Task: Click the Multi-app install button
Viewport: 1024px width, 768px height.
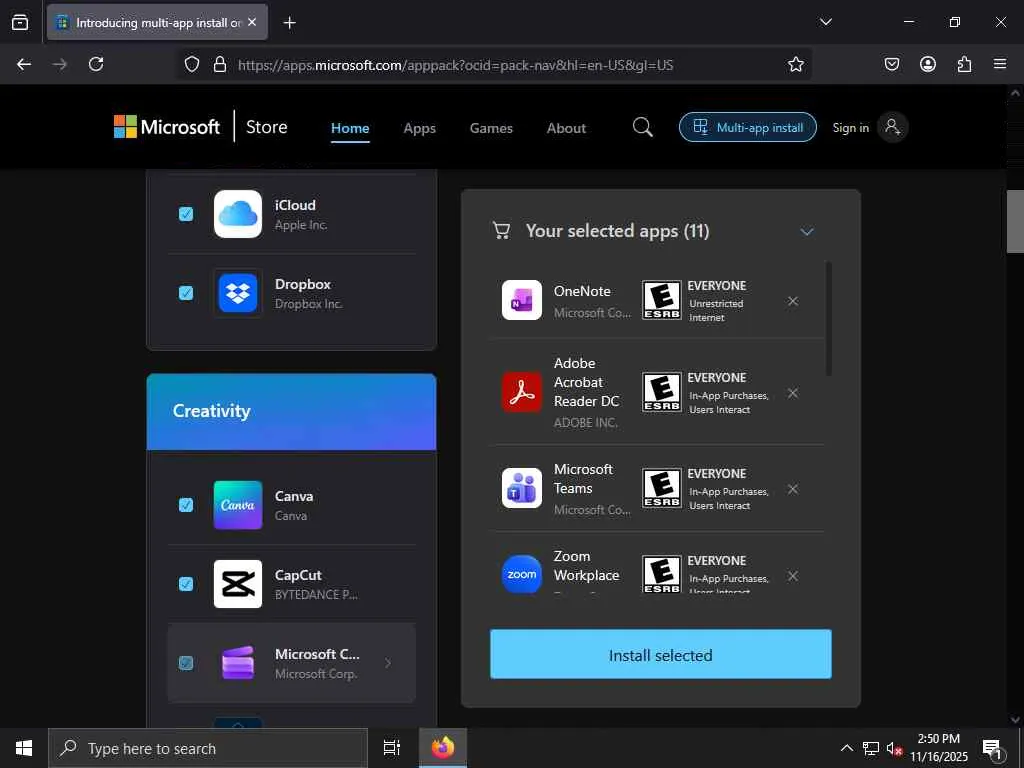Action: pos(748,127)
